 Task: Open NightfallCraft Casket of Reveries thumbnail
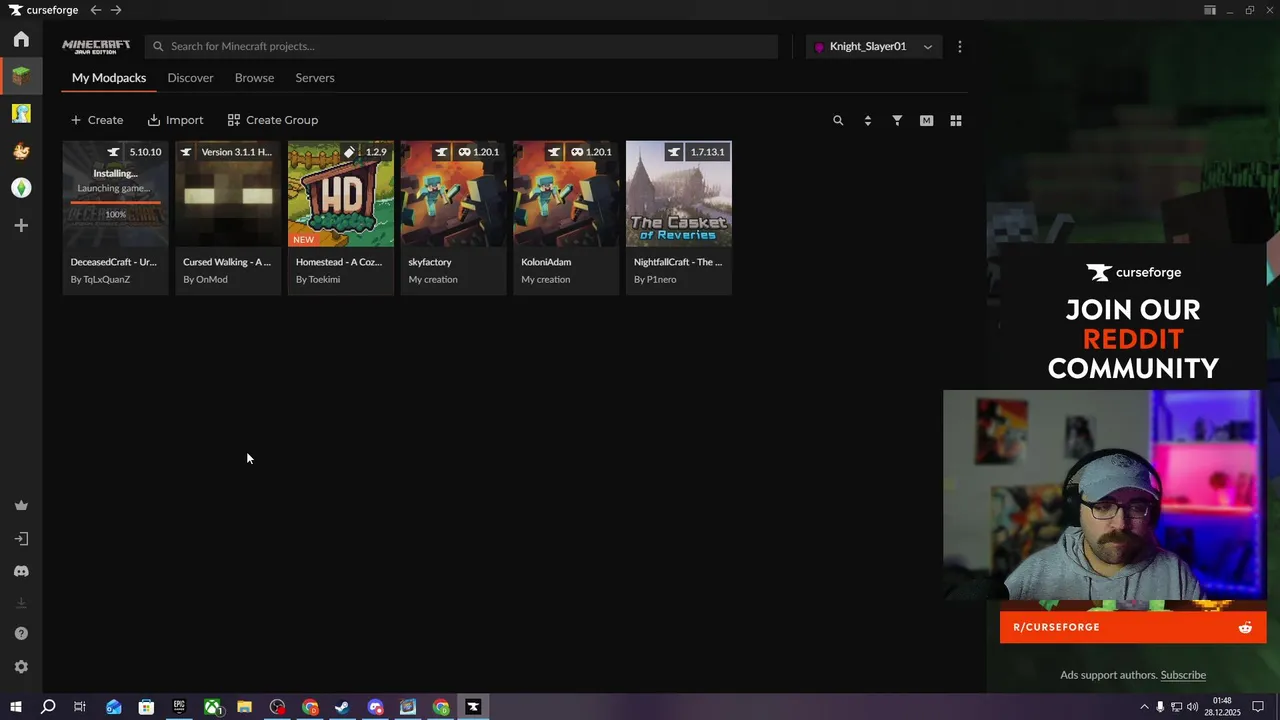point(679,194)
